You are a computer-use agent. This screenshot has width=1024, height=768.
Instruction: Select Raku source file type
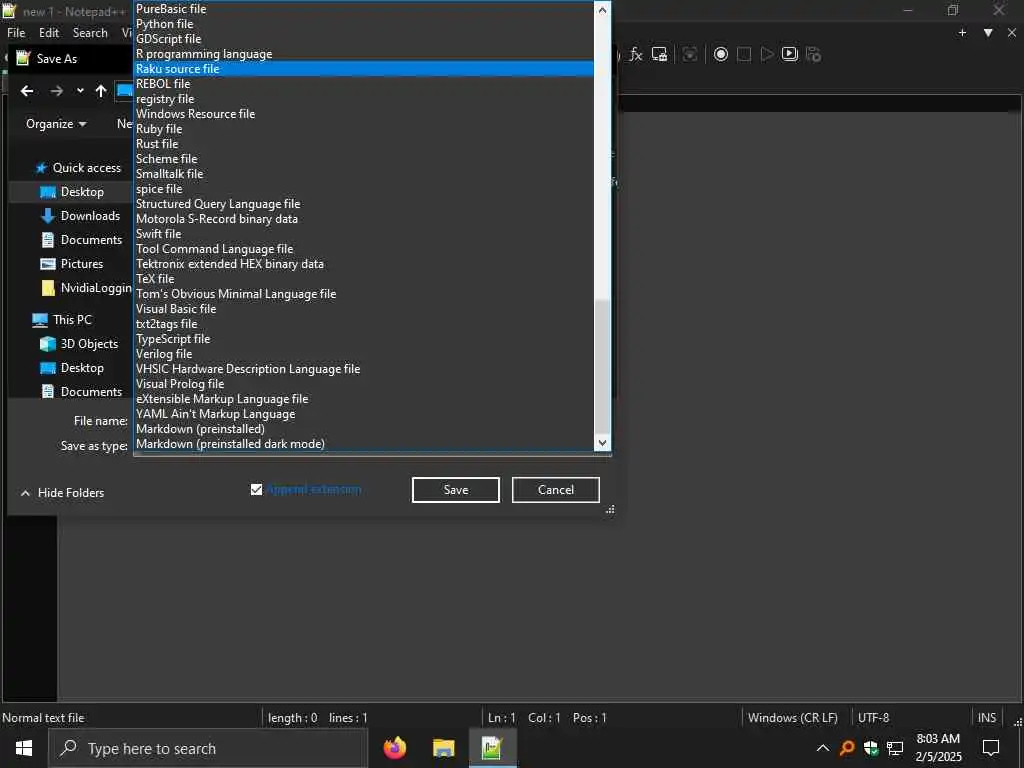[x=364, y=69]
